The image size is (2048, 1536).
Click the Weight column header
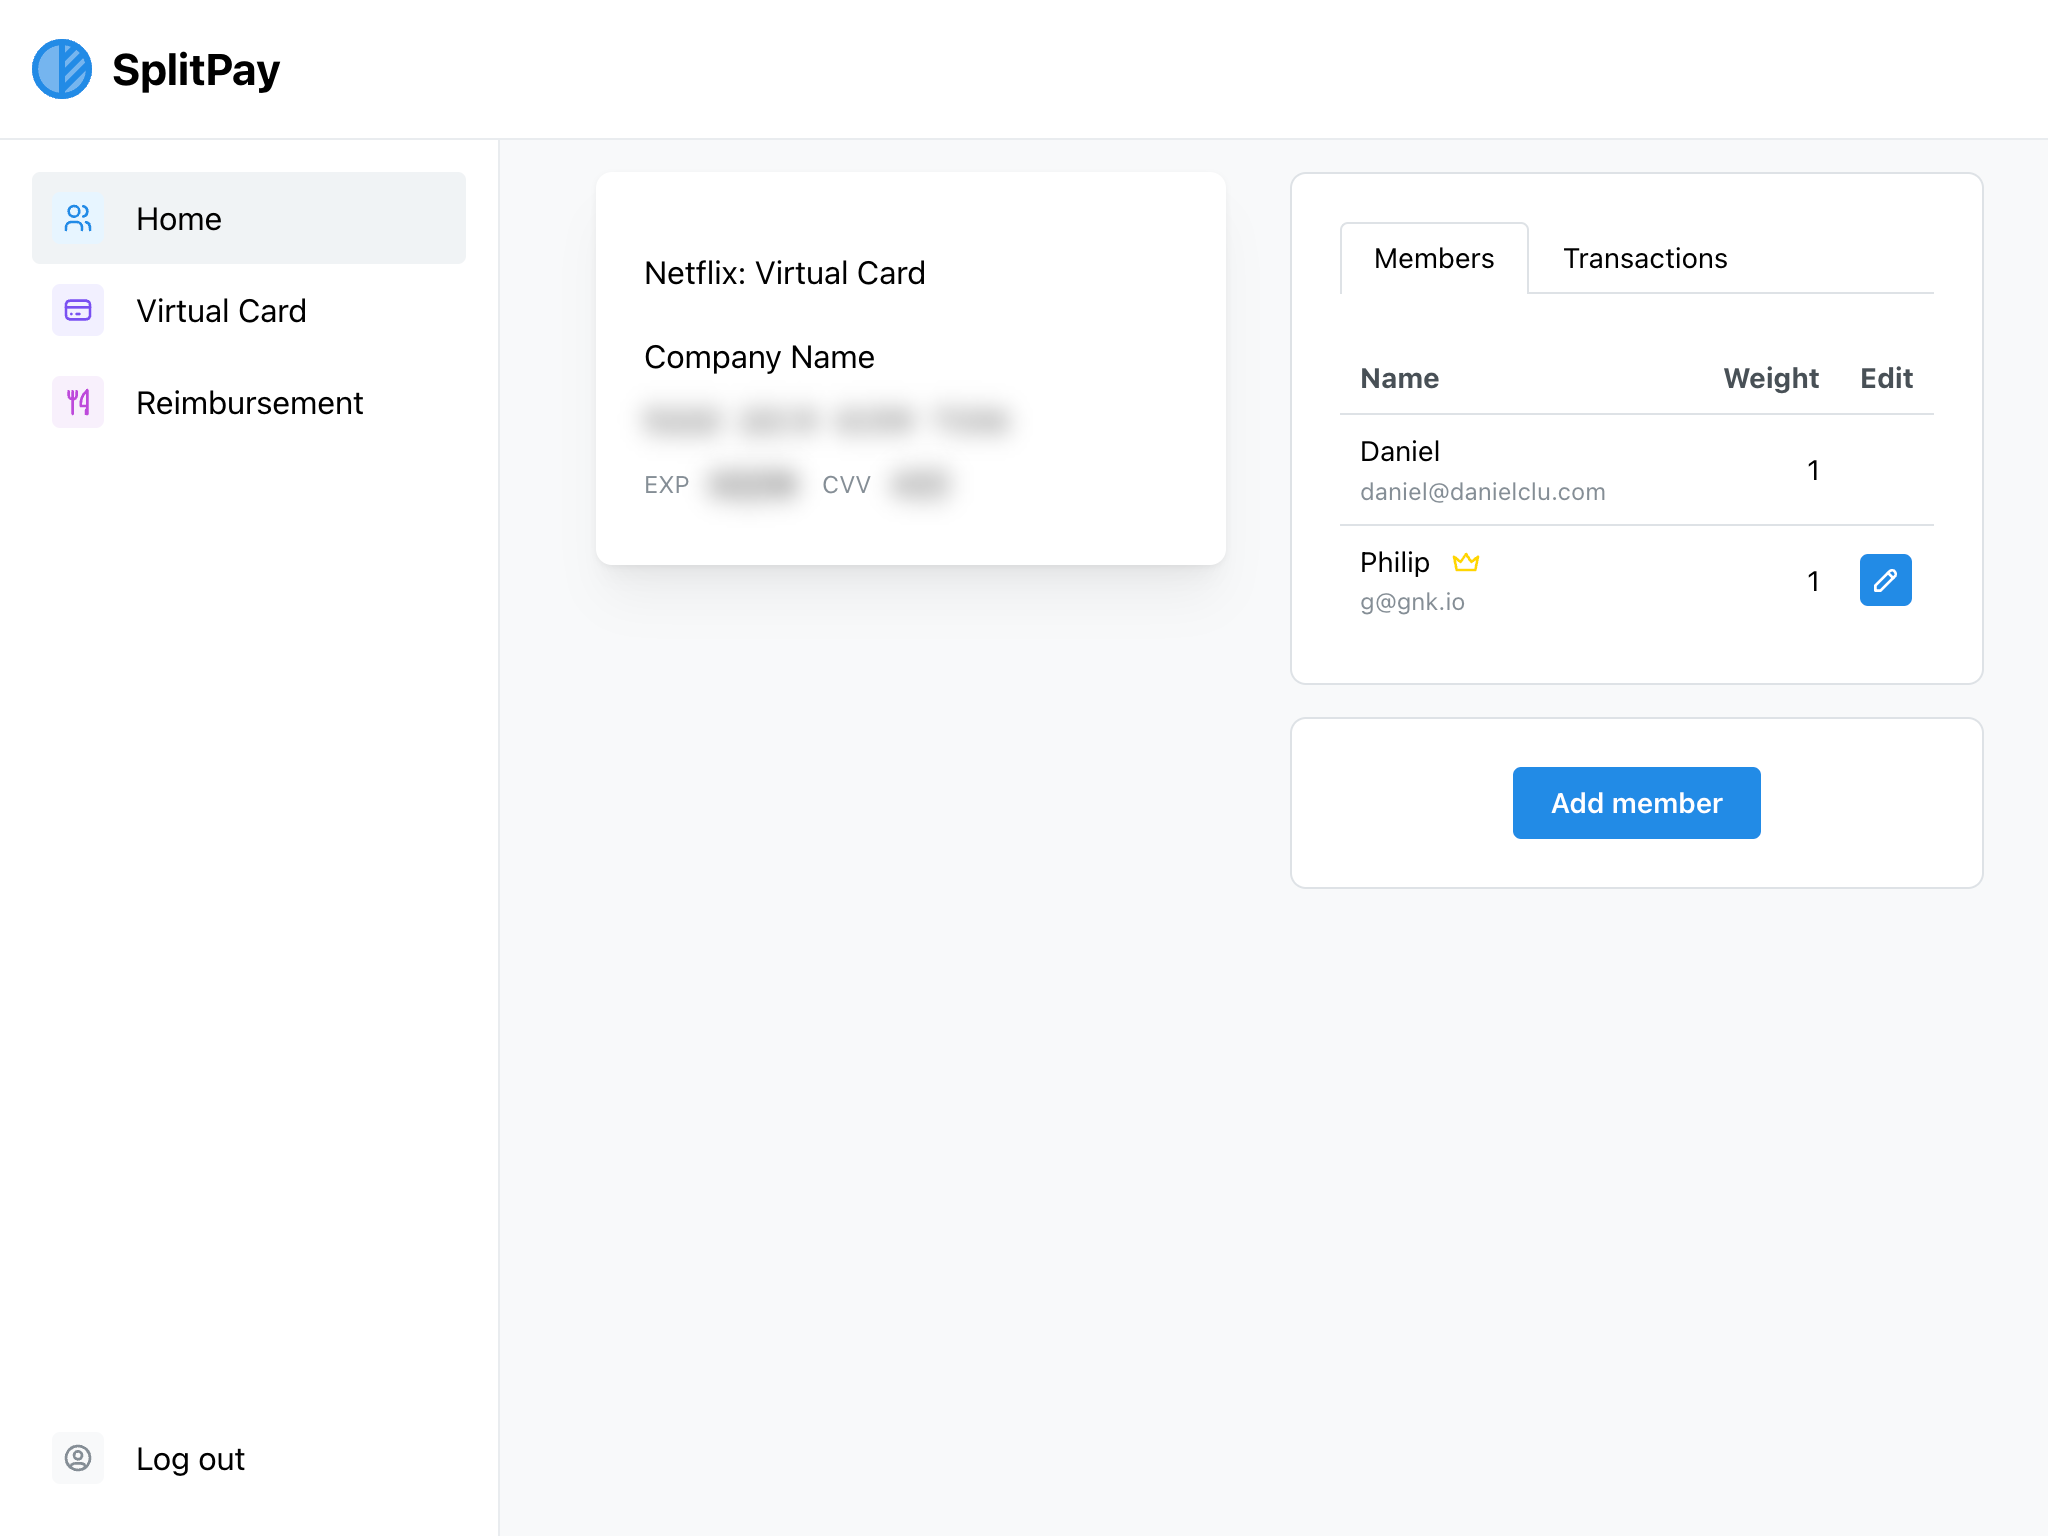[1770, 378]
